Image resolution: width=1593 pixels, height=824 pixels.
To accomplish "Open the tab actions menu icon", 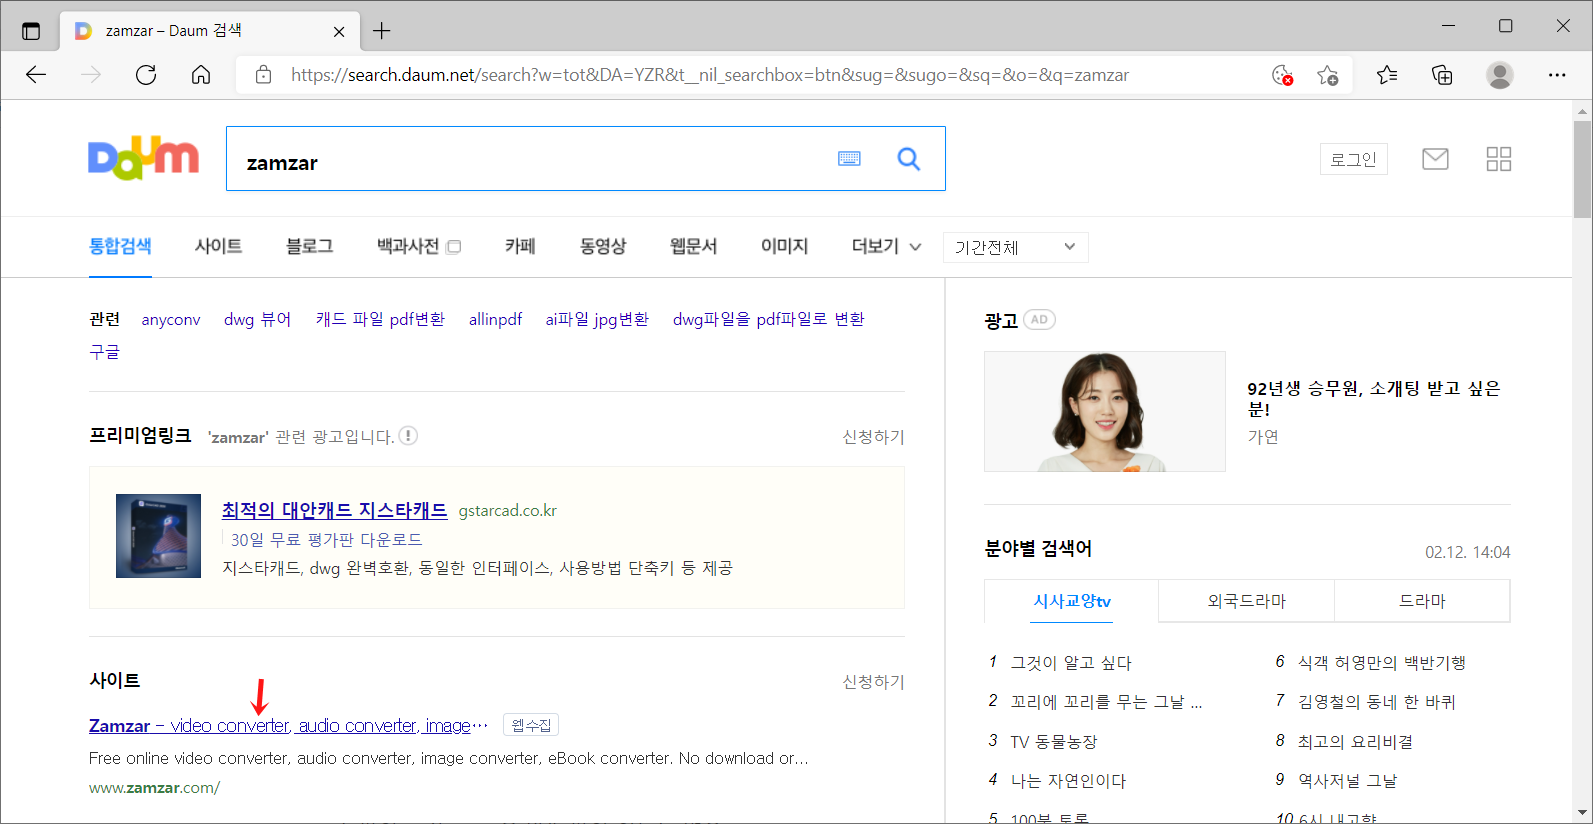I will pos(31,31).
